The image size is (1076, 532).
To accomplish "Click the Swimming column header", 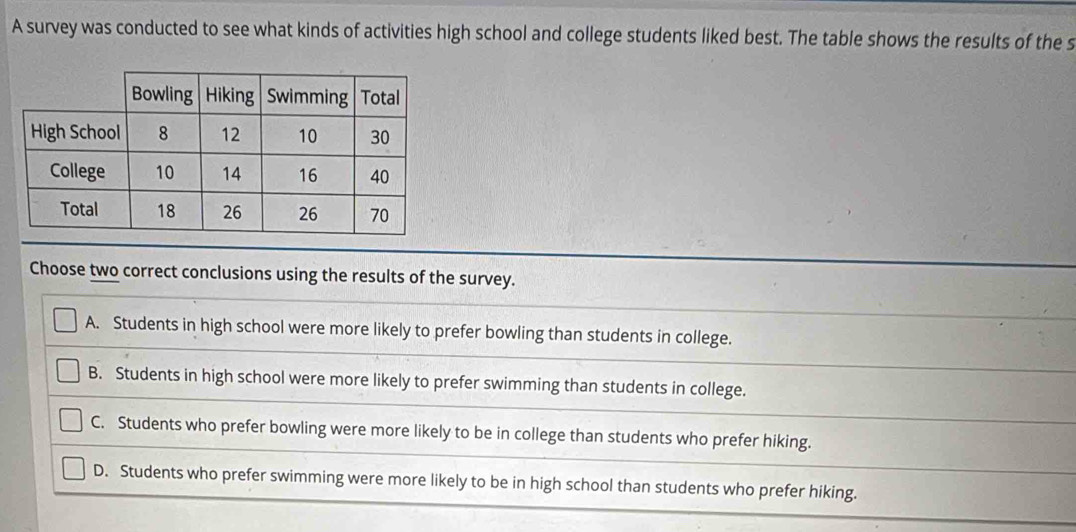I will pyautogui.click(x=307, y=97).
